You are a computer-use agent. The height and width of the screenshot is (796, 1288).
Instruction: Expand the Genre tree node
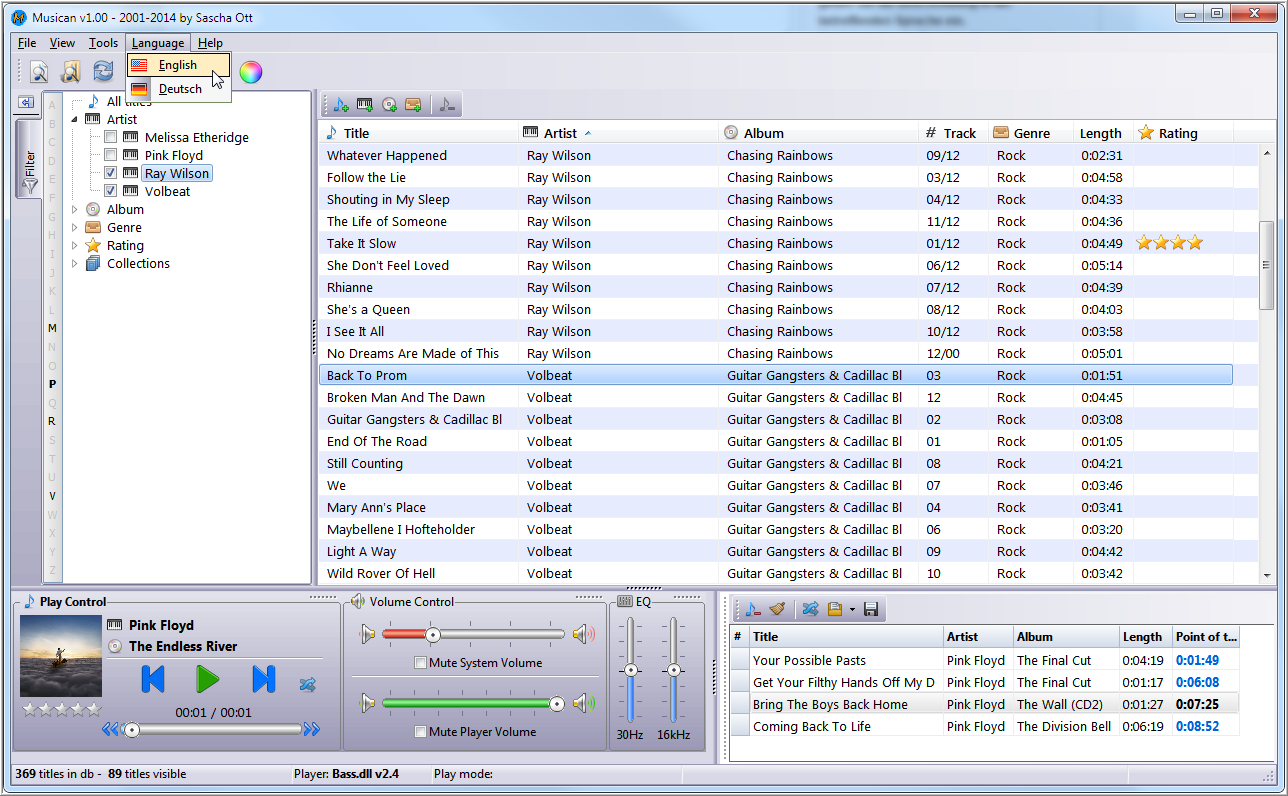tap(74, 227)
